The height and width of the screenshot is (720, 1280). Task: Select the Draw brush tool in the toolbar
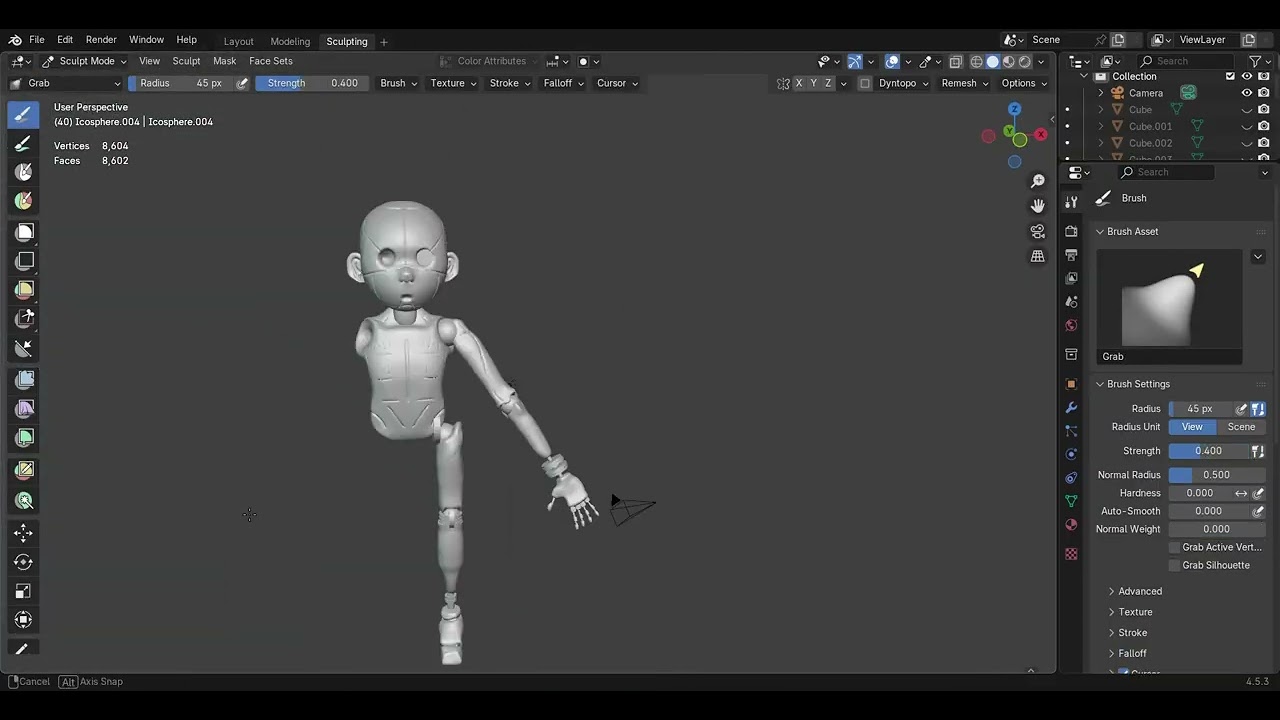click(x=24, y=114)
